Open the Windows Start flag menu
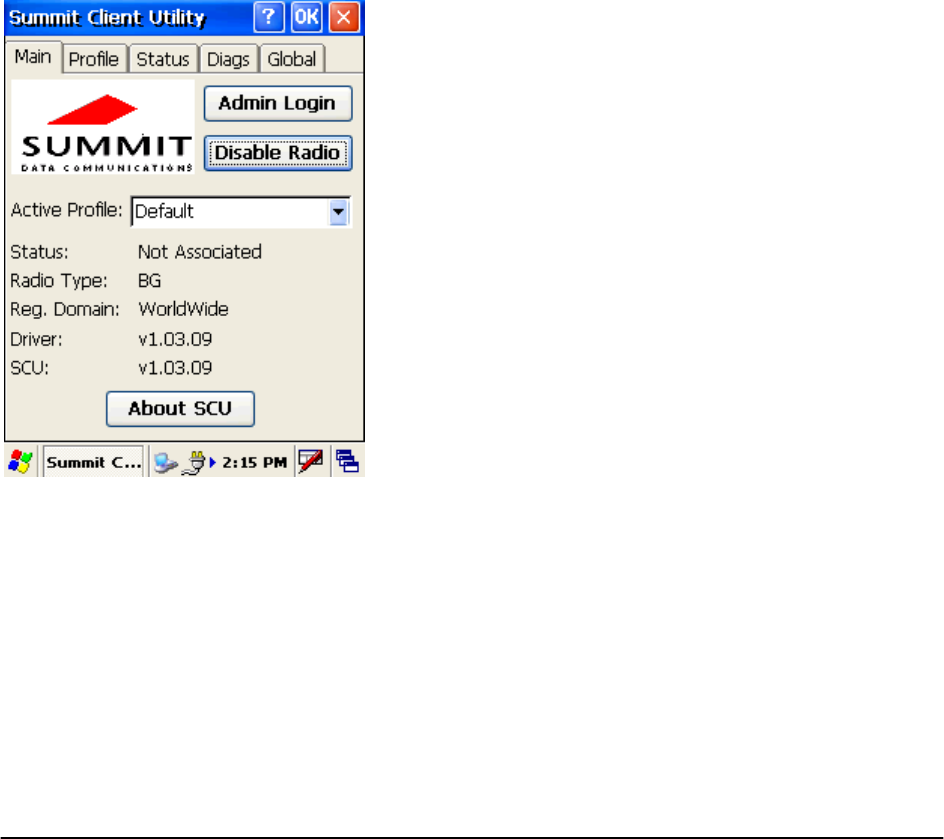The image size is (944, 839). click(20, 462)
